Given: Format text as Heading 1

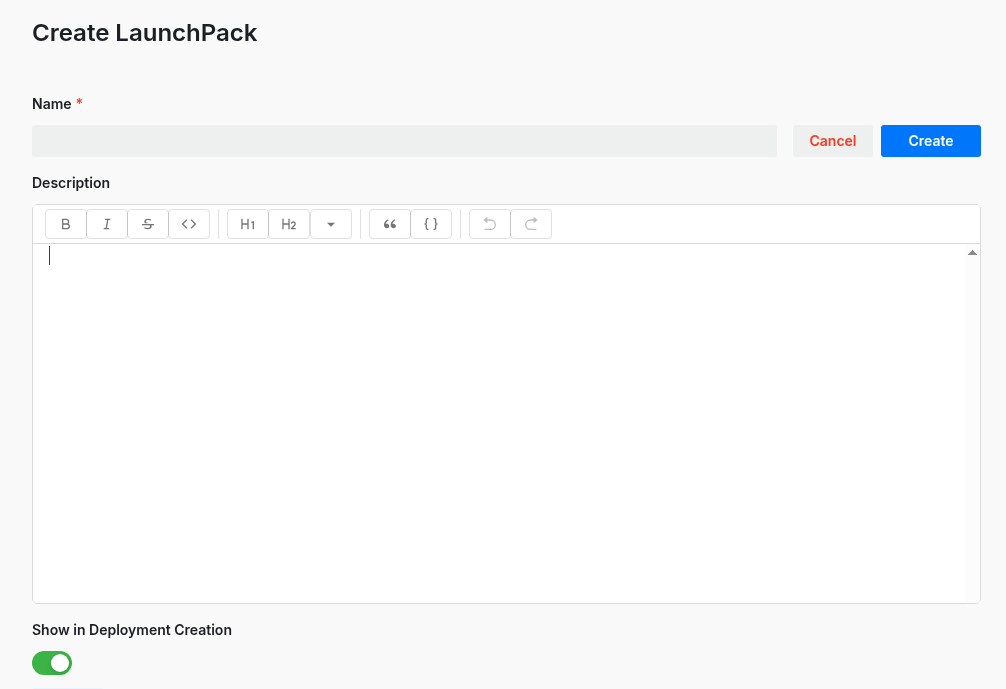Looking at the screenshot, I should coord(247,223).
